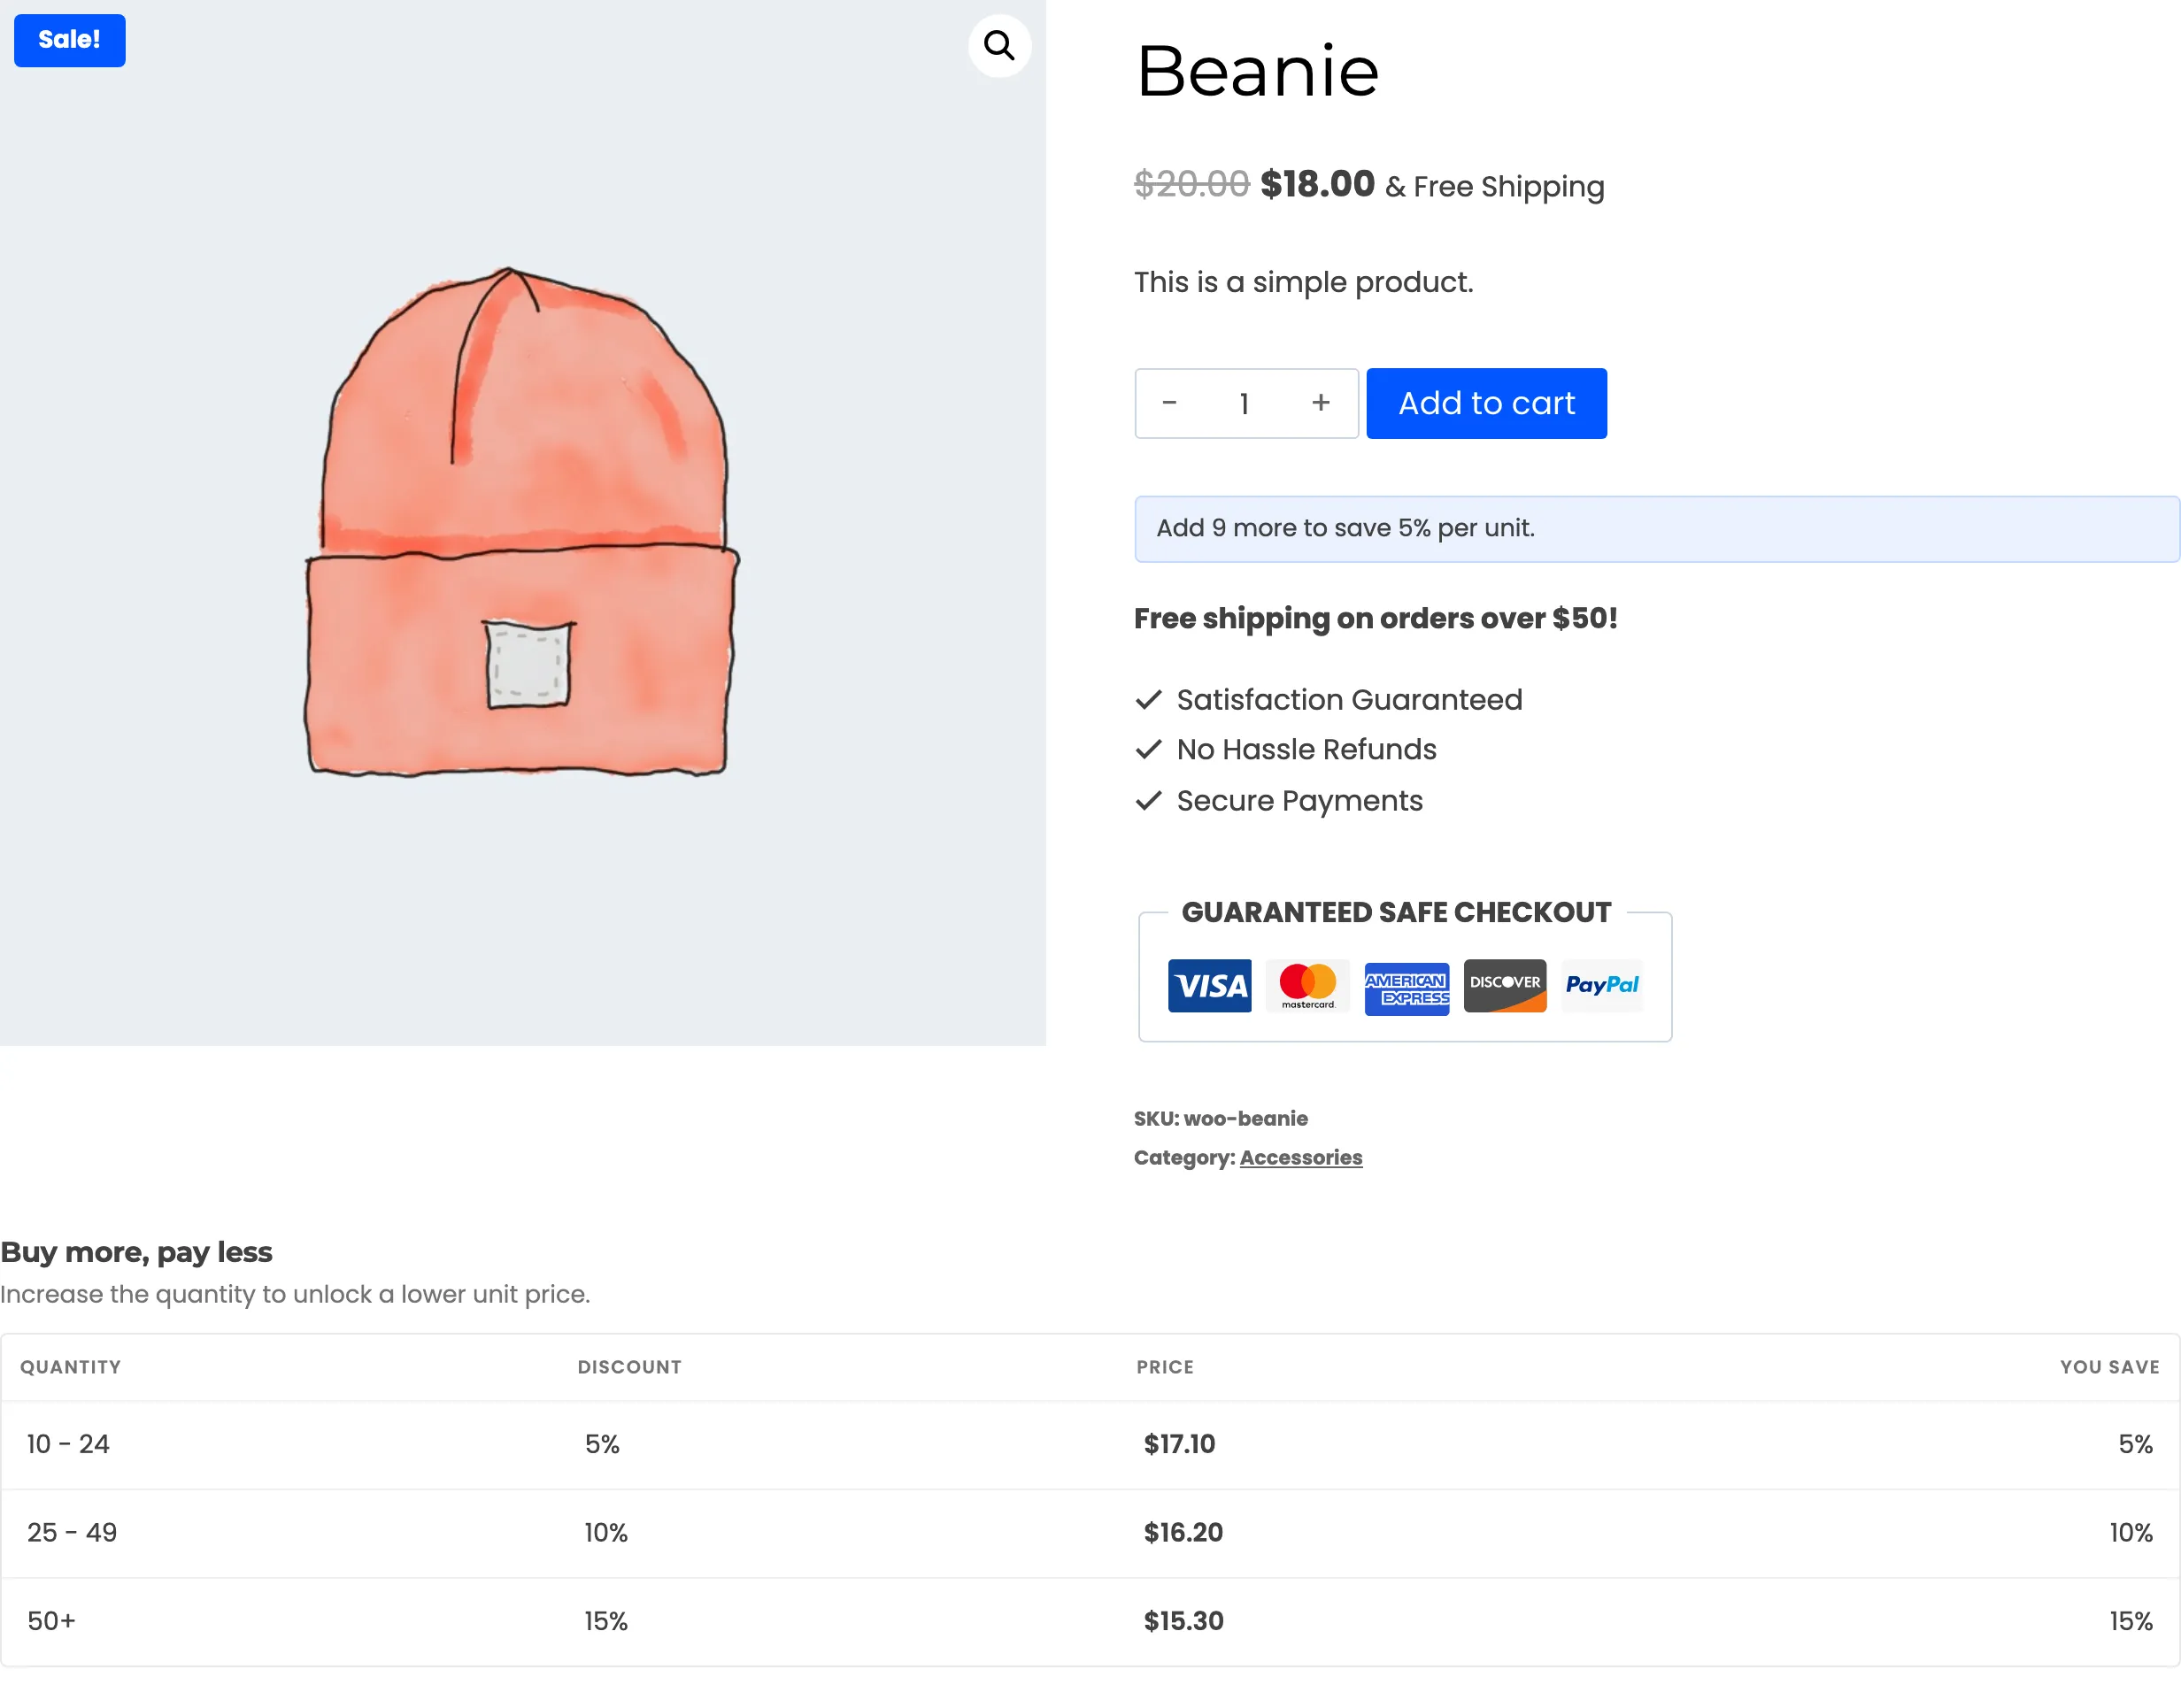Click the $18.00 sale price
Screen dimensions: 2181x1708
(x=1316, y=184)
